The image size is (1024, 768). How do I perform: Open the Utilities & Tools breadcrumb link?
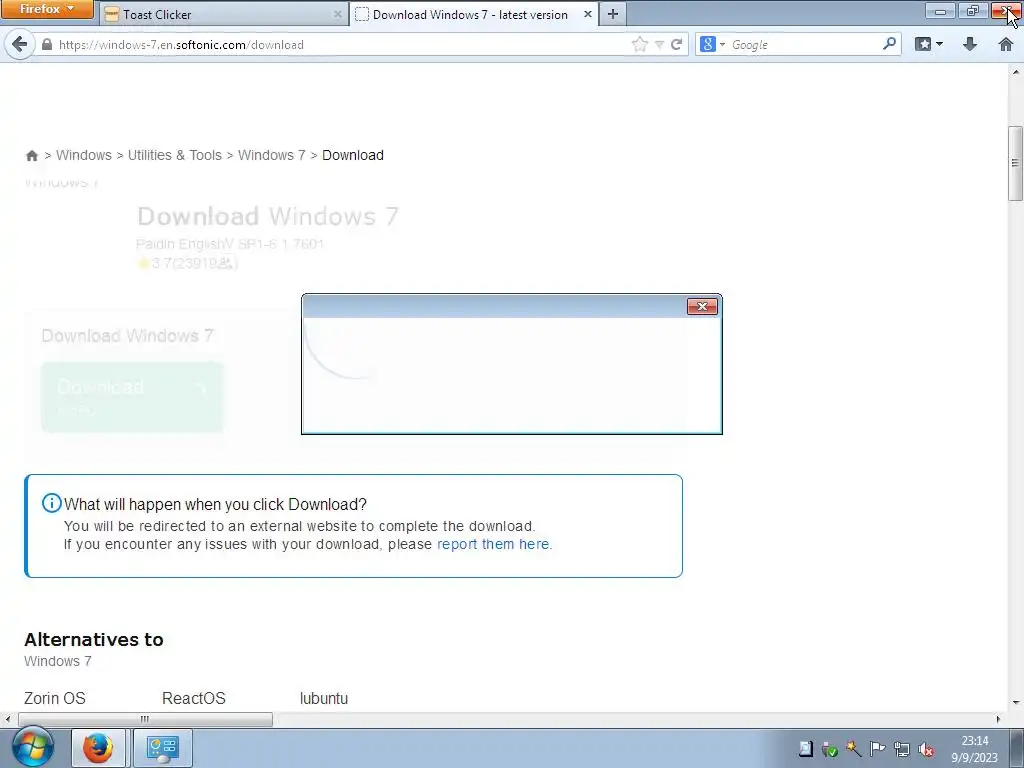(174, 155)
